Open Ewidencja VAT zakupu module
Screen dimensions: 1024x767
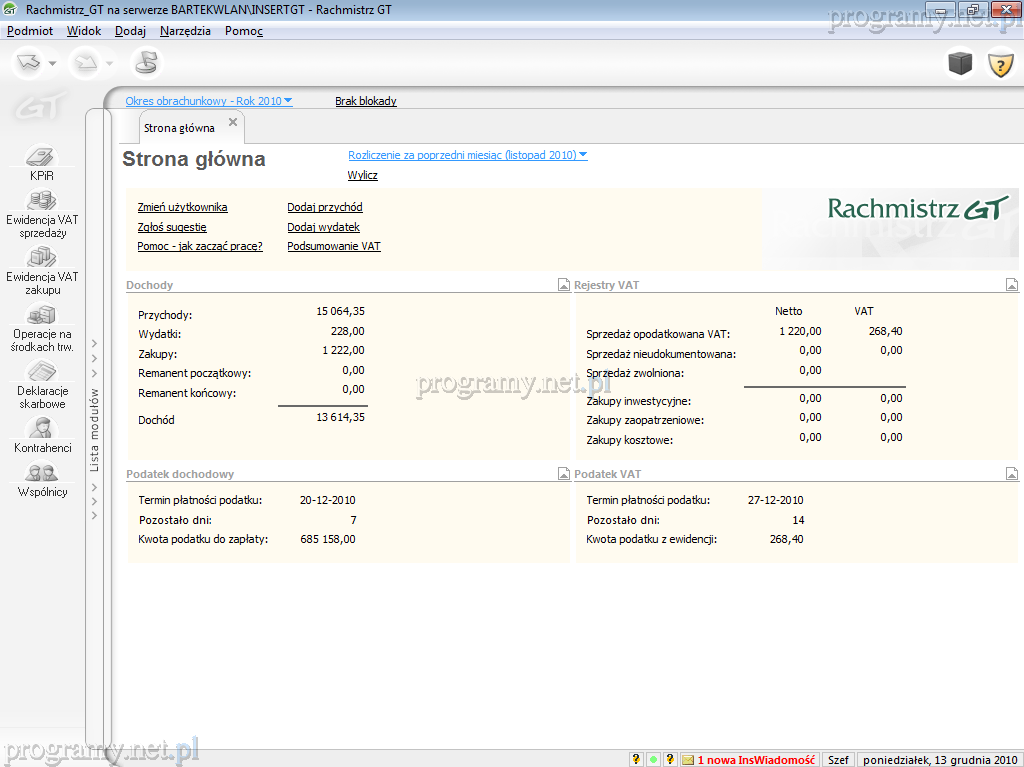pos(42,269)
